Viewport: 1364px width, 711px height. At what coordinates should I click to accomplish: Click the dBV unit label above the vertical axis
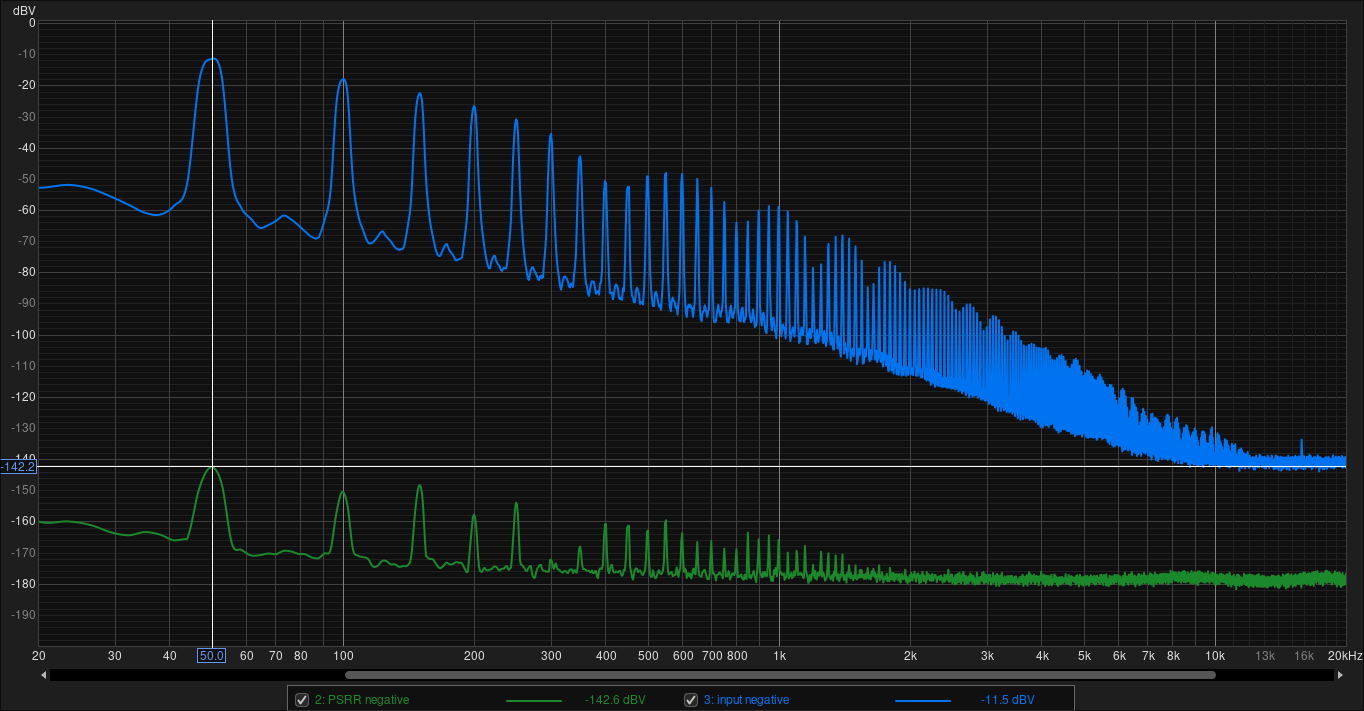click(24, 9)
